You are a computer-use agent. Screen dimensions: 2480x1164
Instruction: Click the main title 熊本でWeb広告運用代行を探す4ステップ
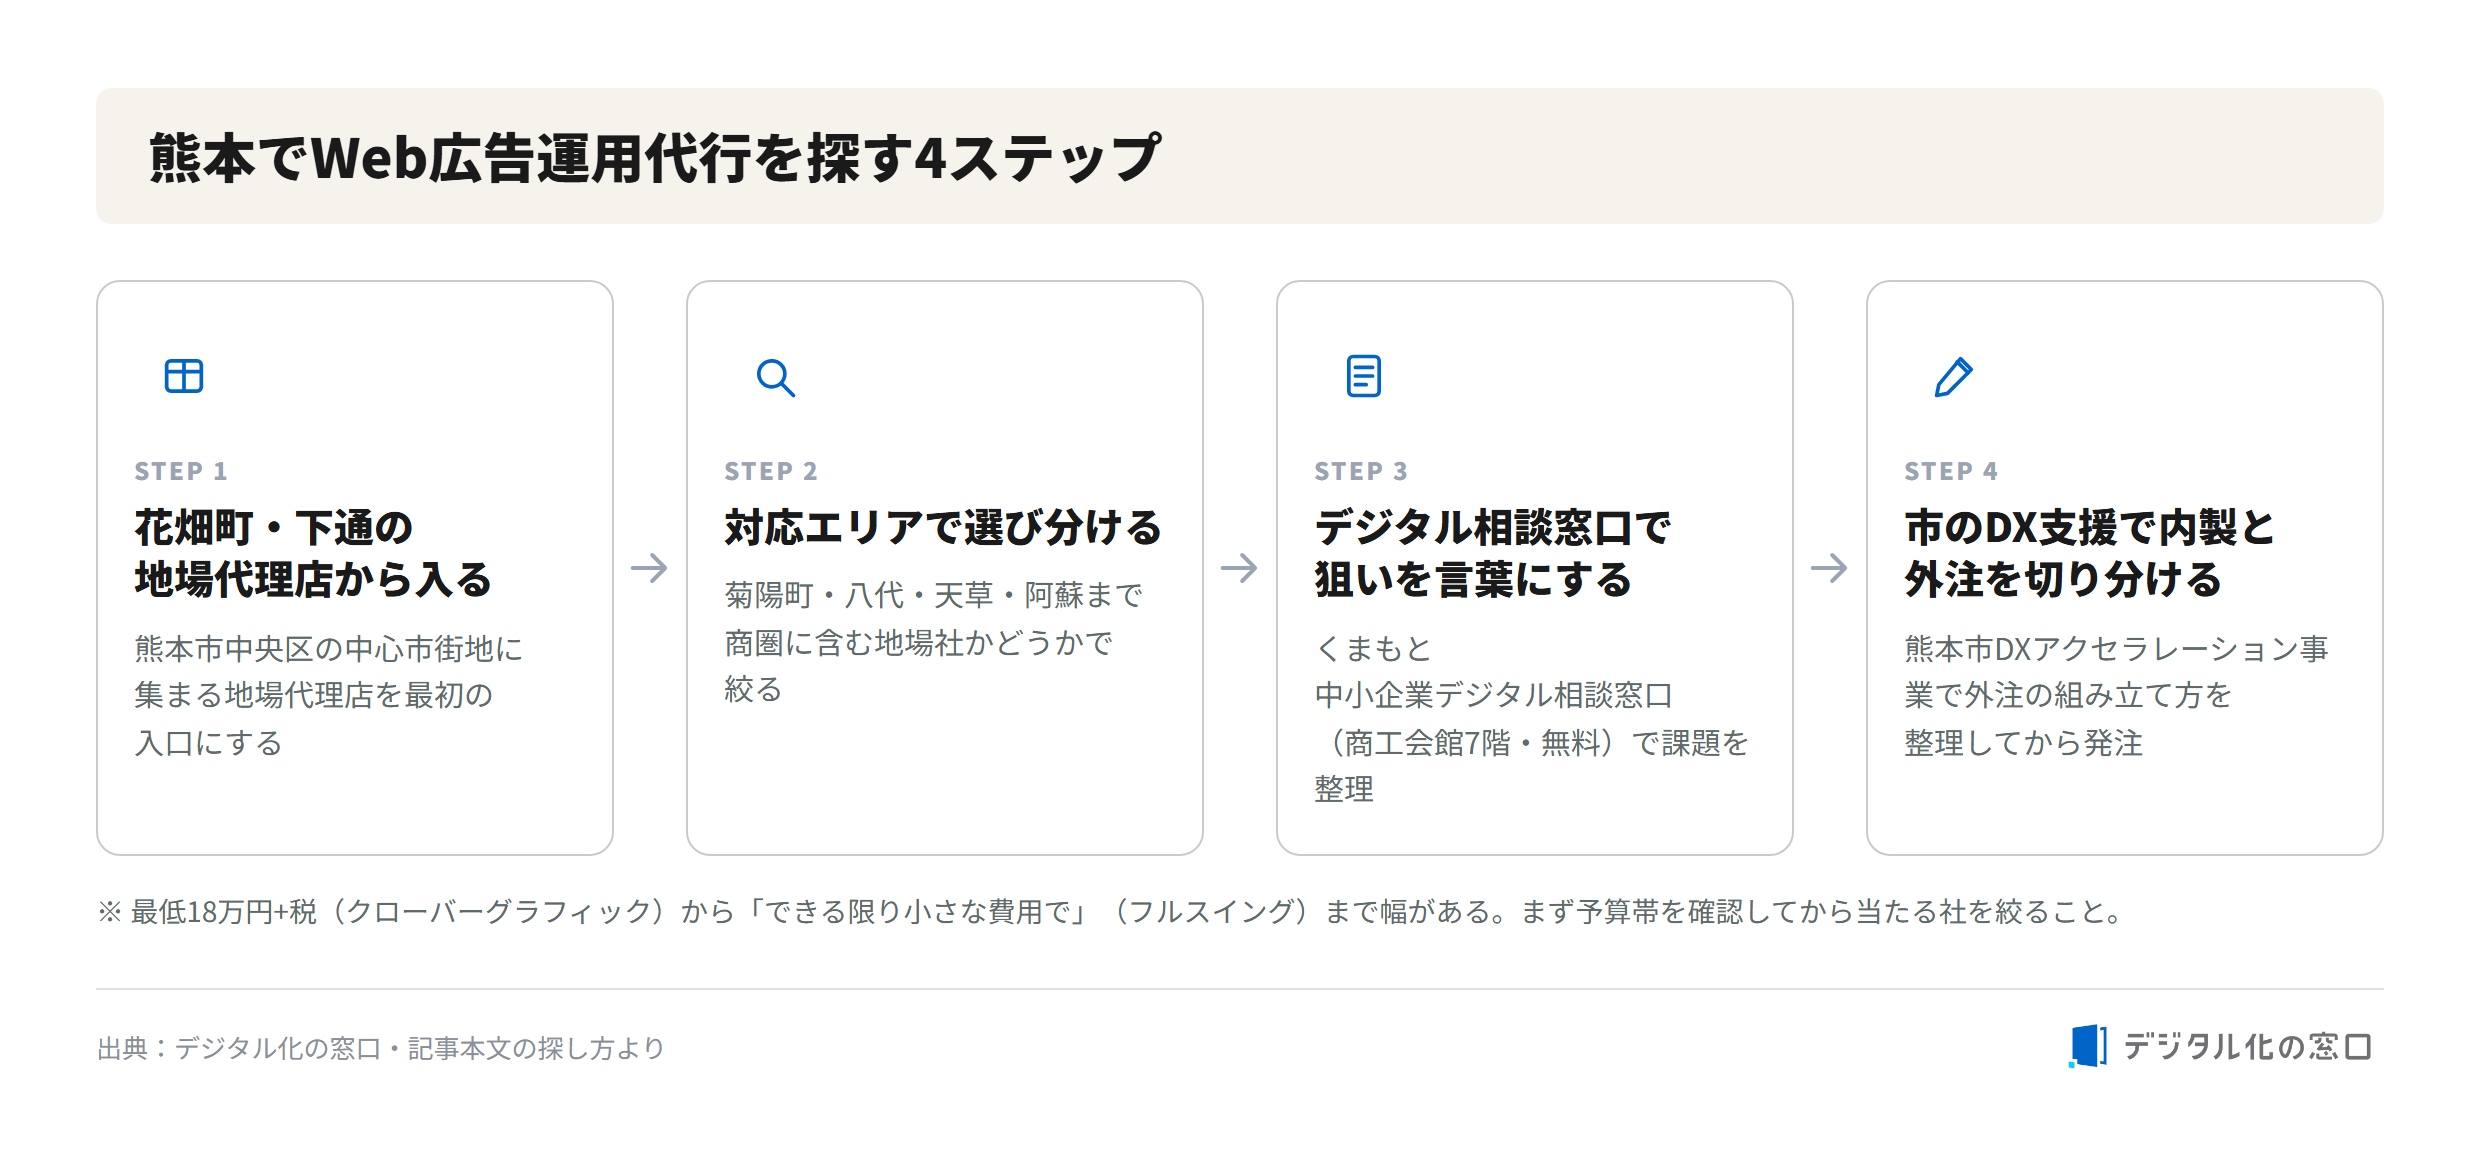pyautogui.click(x=655, y=157)
